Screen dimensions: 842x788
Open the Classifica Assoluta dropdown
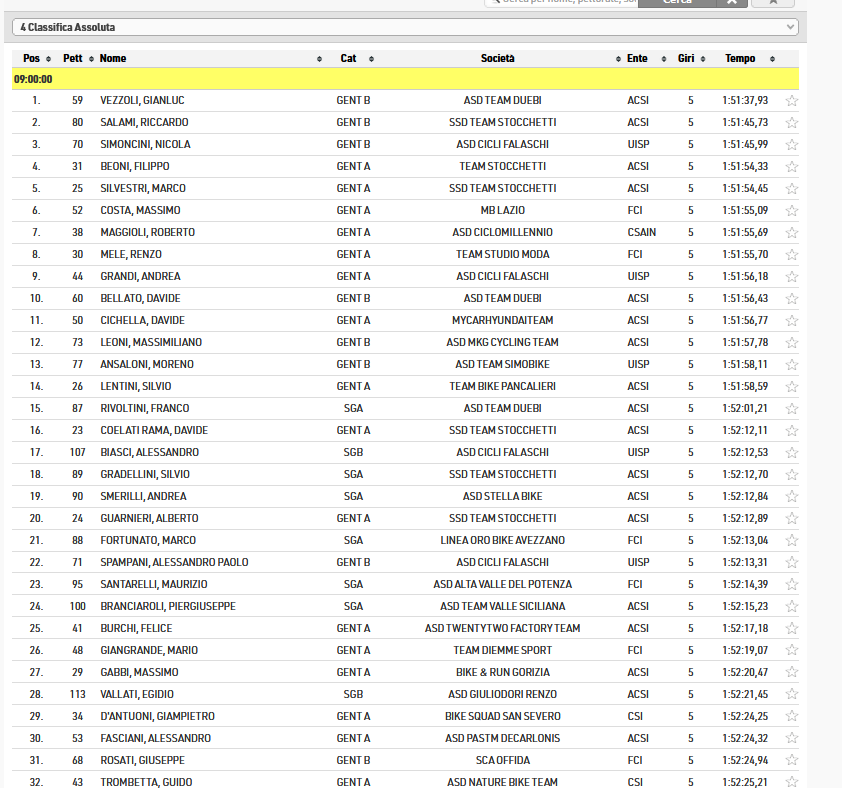tap(405, 27)
